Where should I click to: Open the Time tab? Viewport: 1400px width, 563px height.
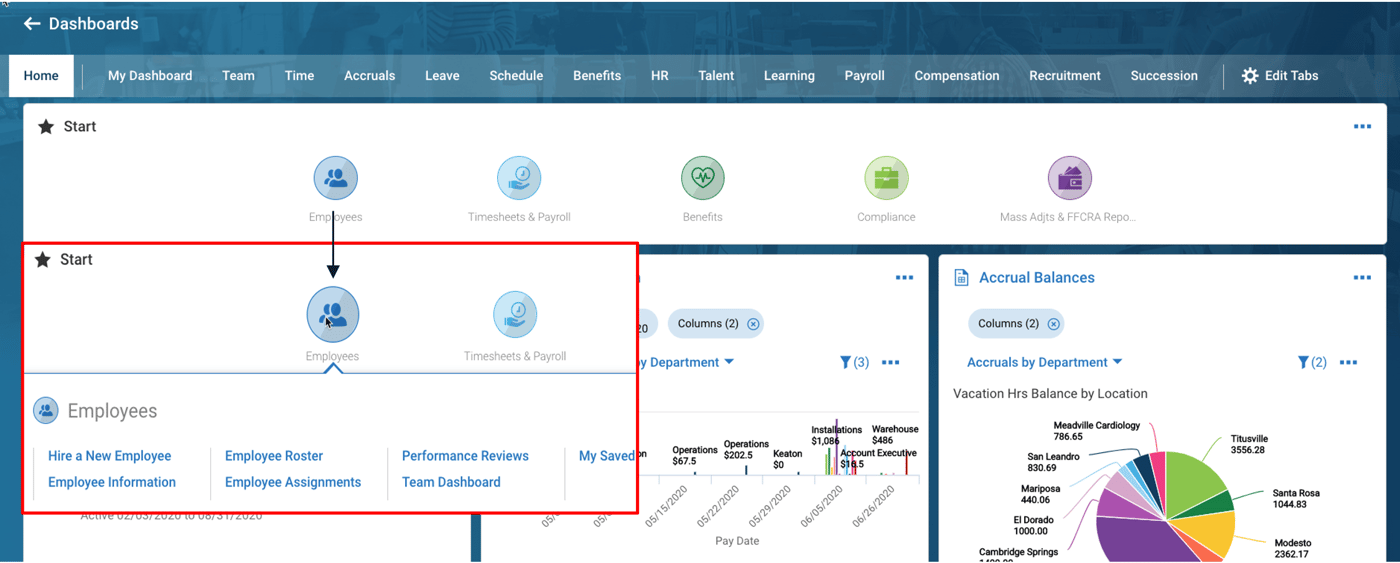click(x=299, y=76)
